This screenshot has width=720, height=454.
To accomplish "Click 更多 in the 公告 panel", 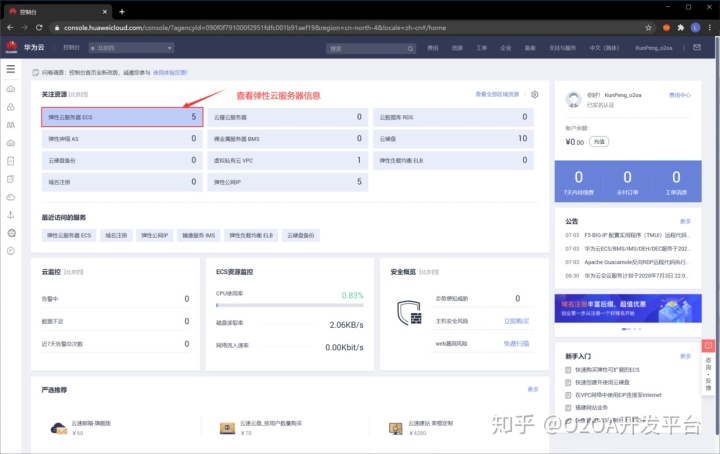I will click(x=686, y=221).
